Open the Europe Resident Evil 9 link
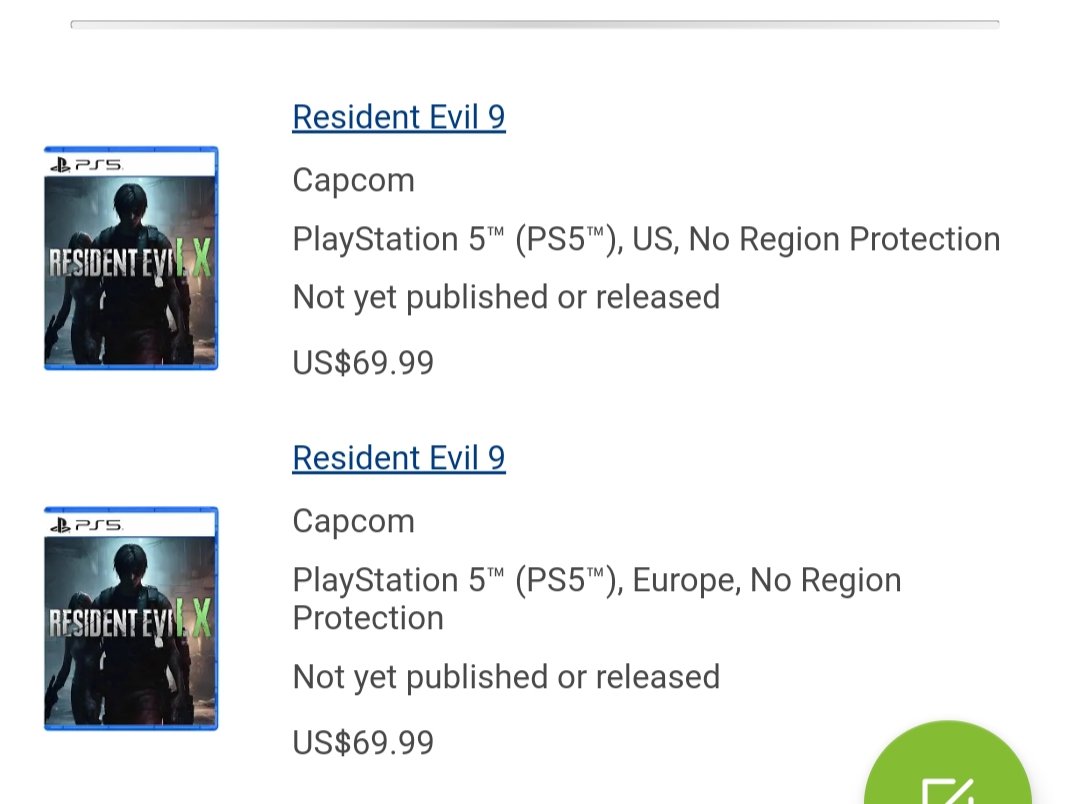The height and width of the screenshot is (804, 1080). coord(398,458)
